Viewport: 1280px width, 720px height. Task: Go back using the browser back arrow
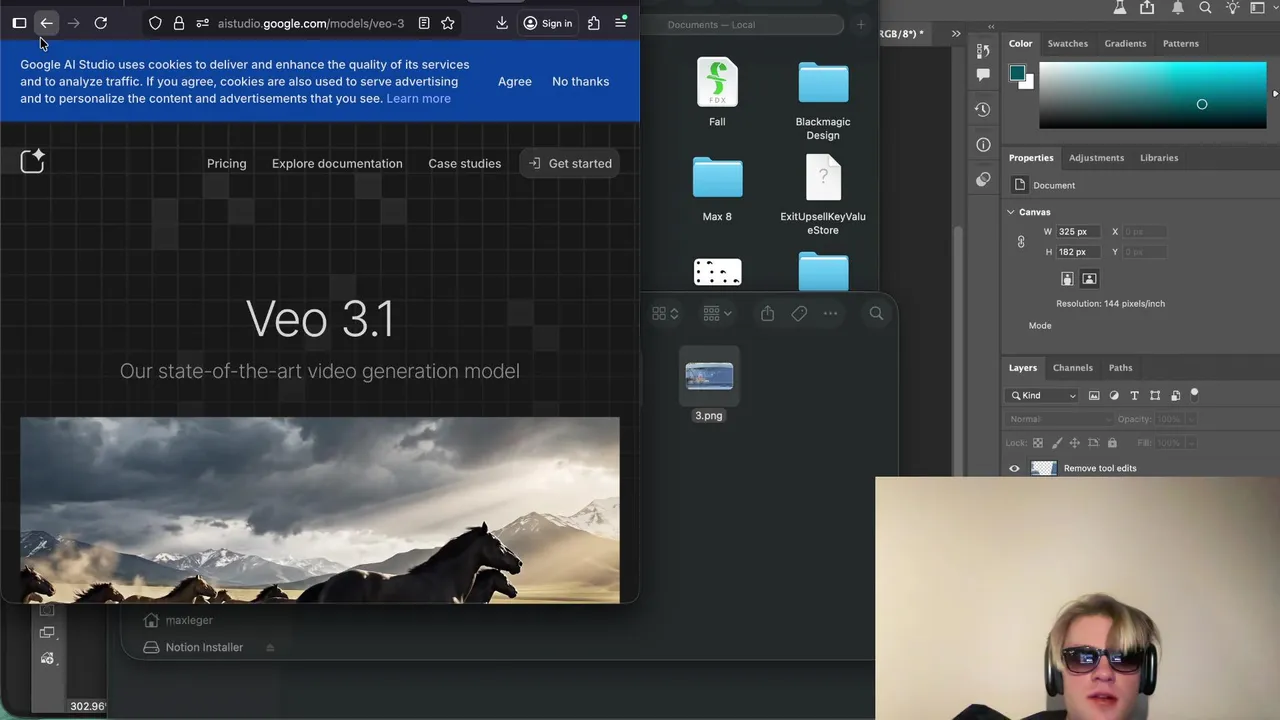tap(47, 23)
